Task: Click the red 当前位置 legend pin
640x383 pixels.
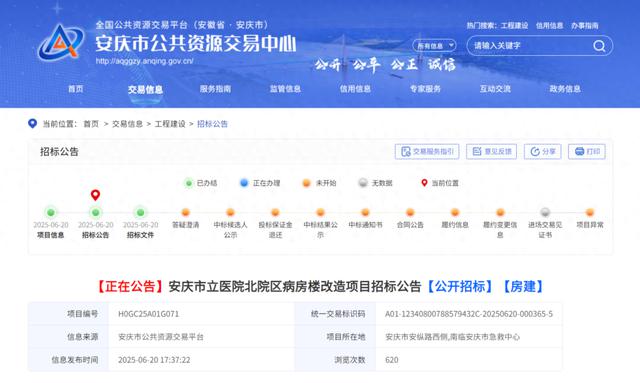Action: tap(424, 183)
